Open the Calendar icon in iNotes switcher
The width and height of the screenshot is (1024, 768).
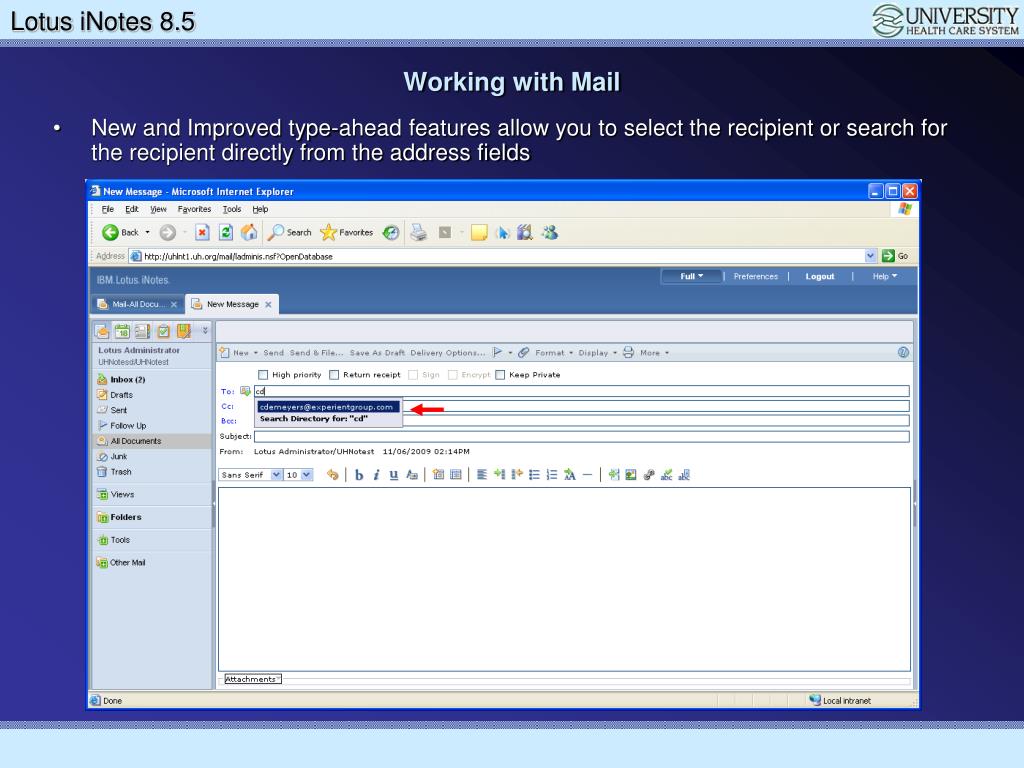123,331
